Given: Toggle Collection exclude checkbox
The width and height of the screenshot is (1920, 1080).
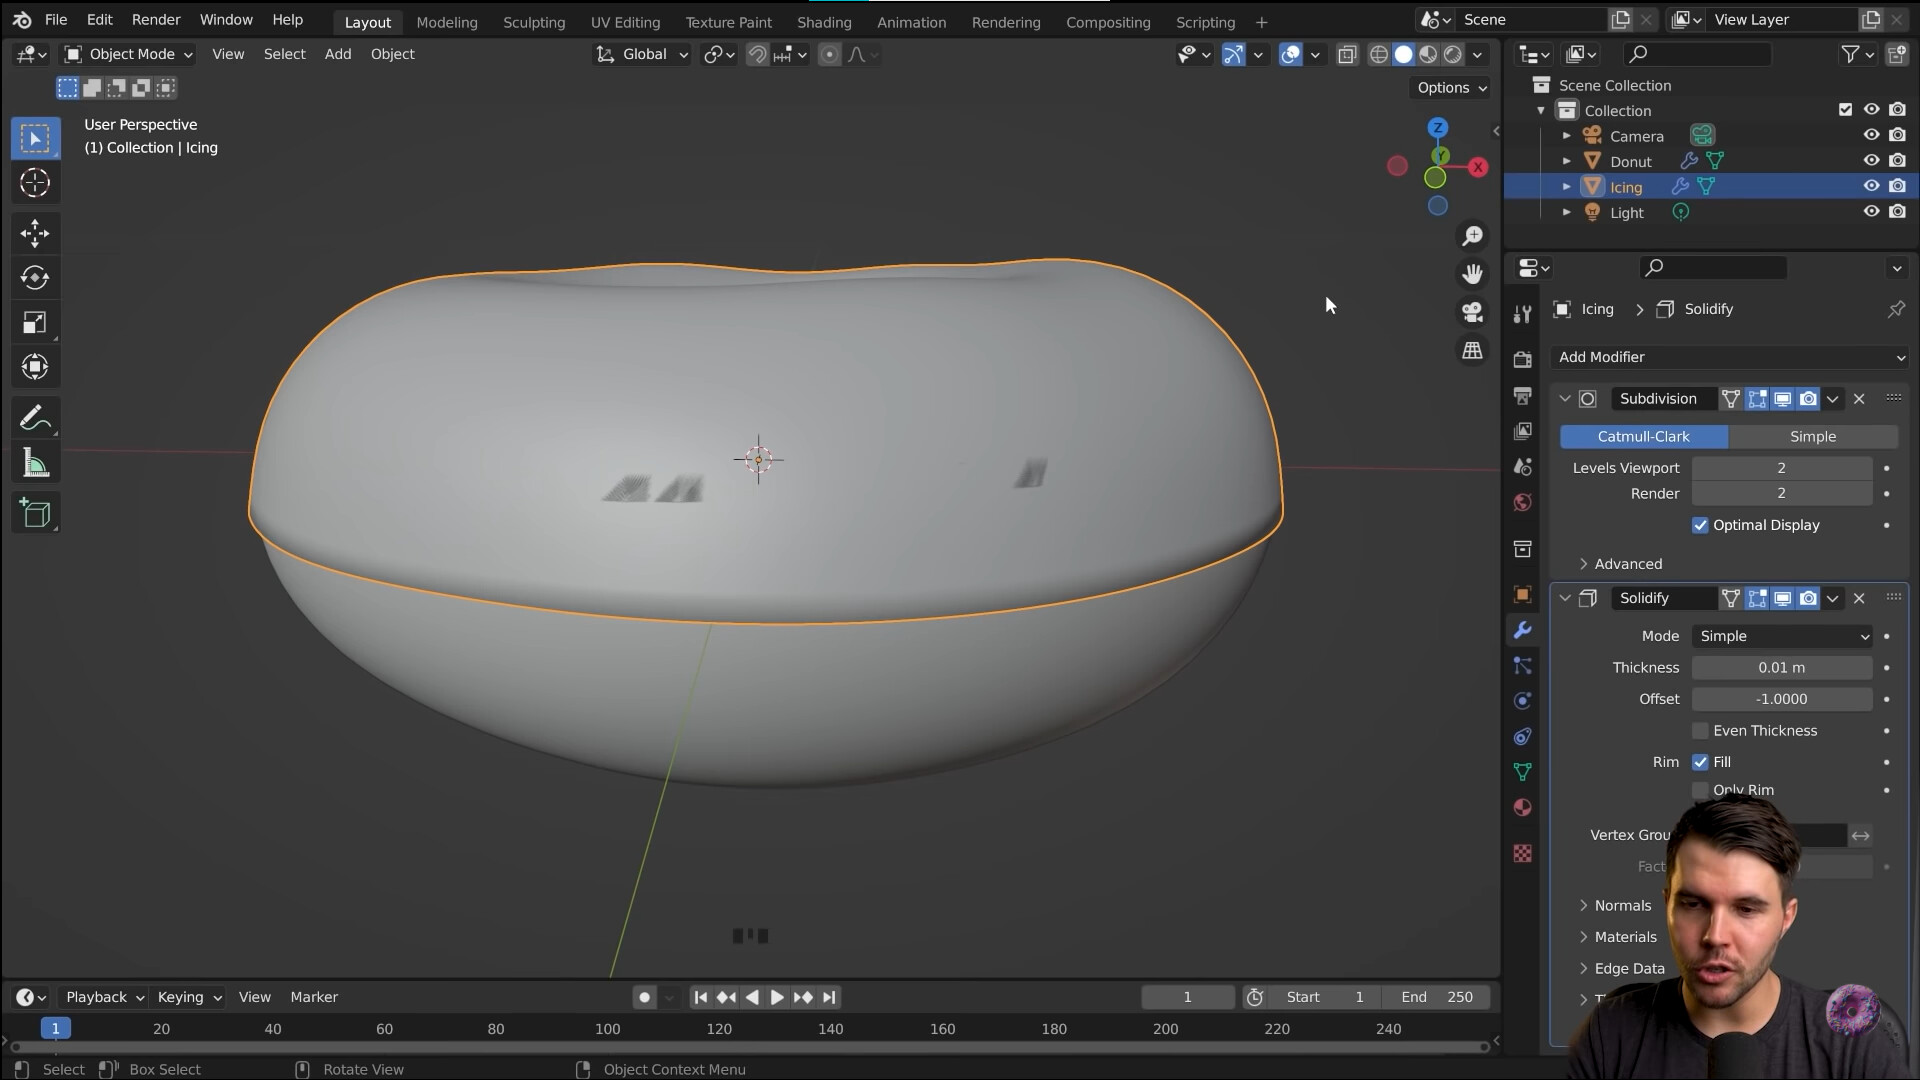Looking at the screenshot, I should (x=1845, y=110).
